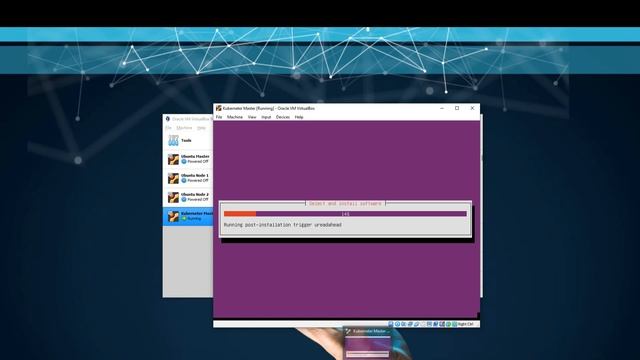Click the Ubuntu Node 1 OS icon
The width and height of the screenshot is (640, 360).
pos(173,178)
